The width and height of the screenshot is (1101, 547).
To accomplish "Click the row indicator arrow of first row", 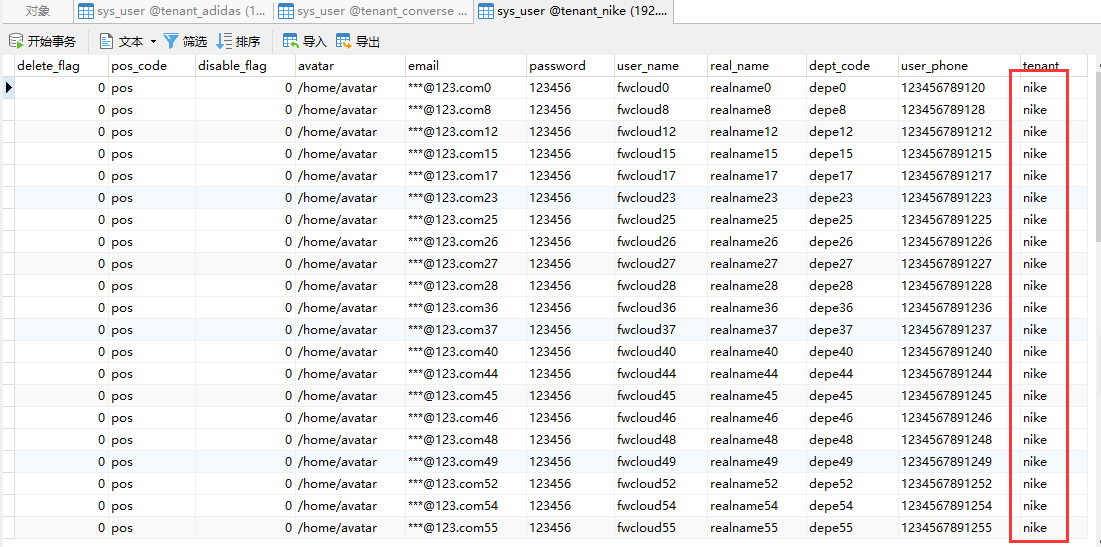I will (8, 88).
